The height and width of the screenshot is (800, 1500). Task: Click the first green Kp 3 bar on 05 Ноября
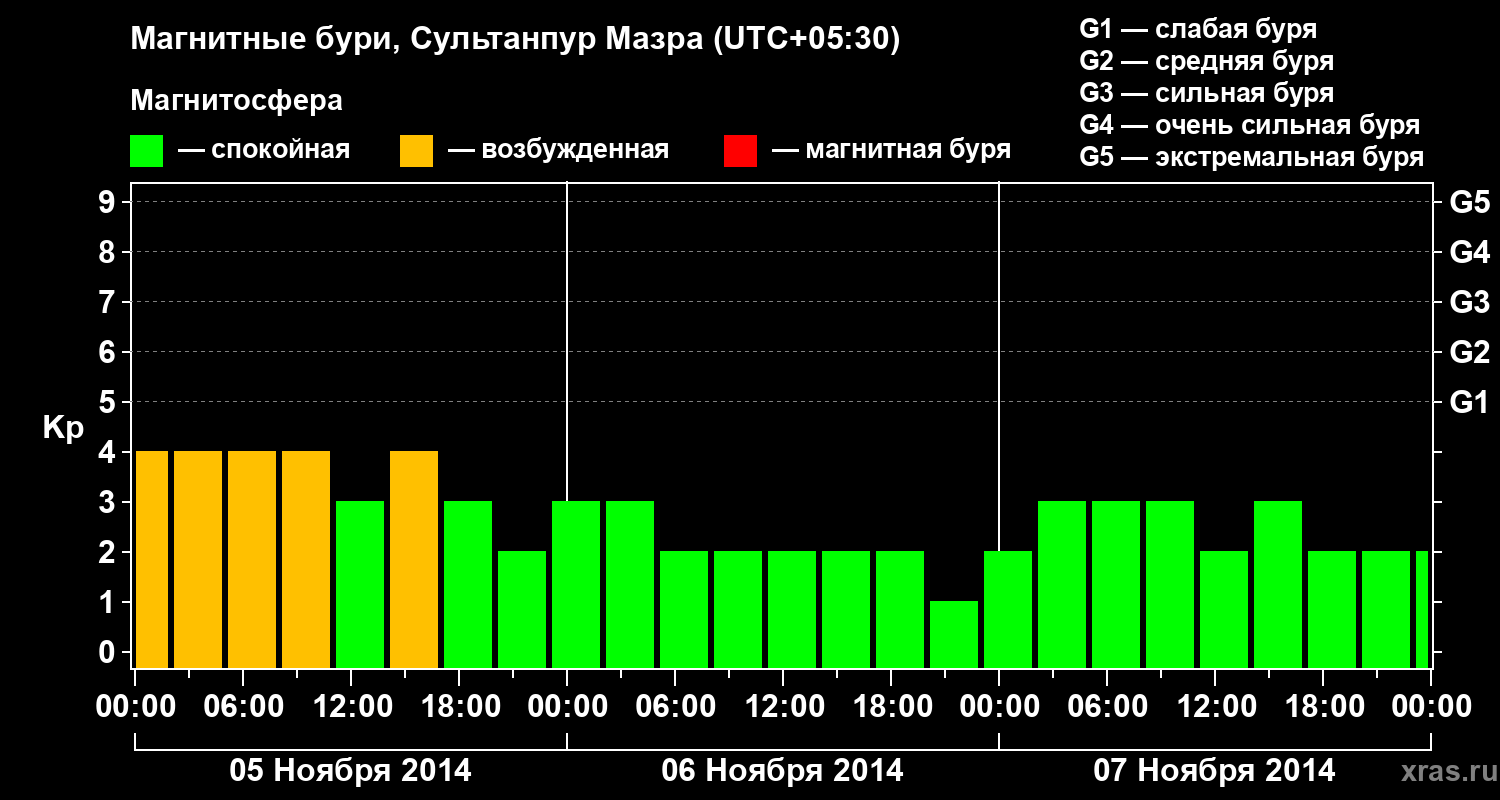(x=360, y=584)
